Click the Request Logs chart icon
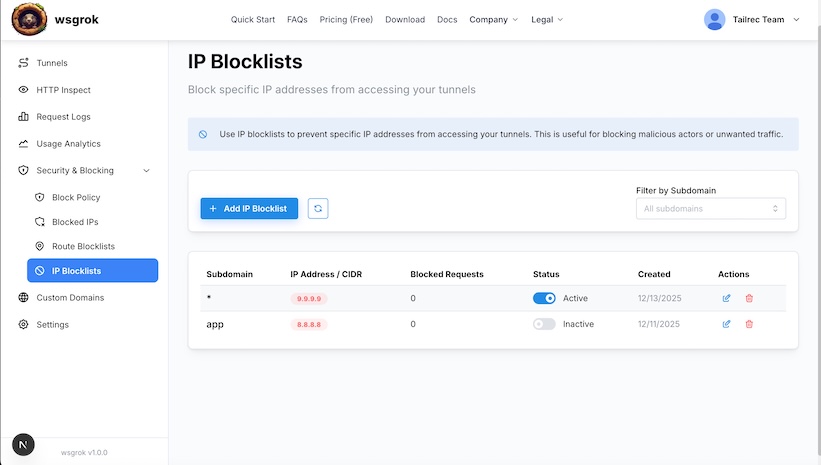This screenshot has height=465, width=821. click(x=24, y=116)
